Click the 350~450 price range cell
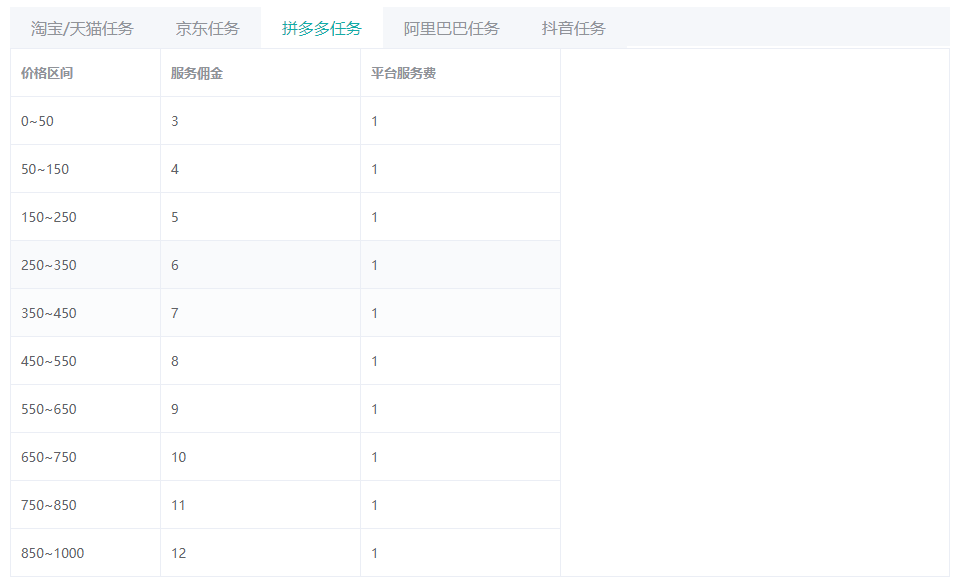The image size is (957, 583). point(85,313)
